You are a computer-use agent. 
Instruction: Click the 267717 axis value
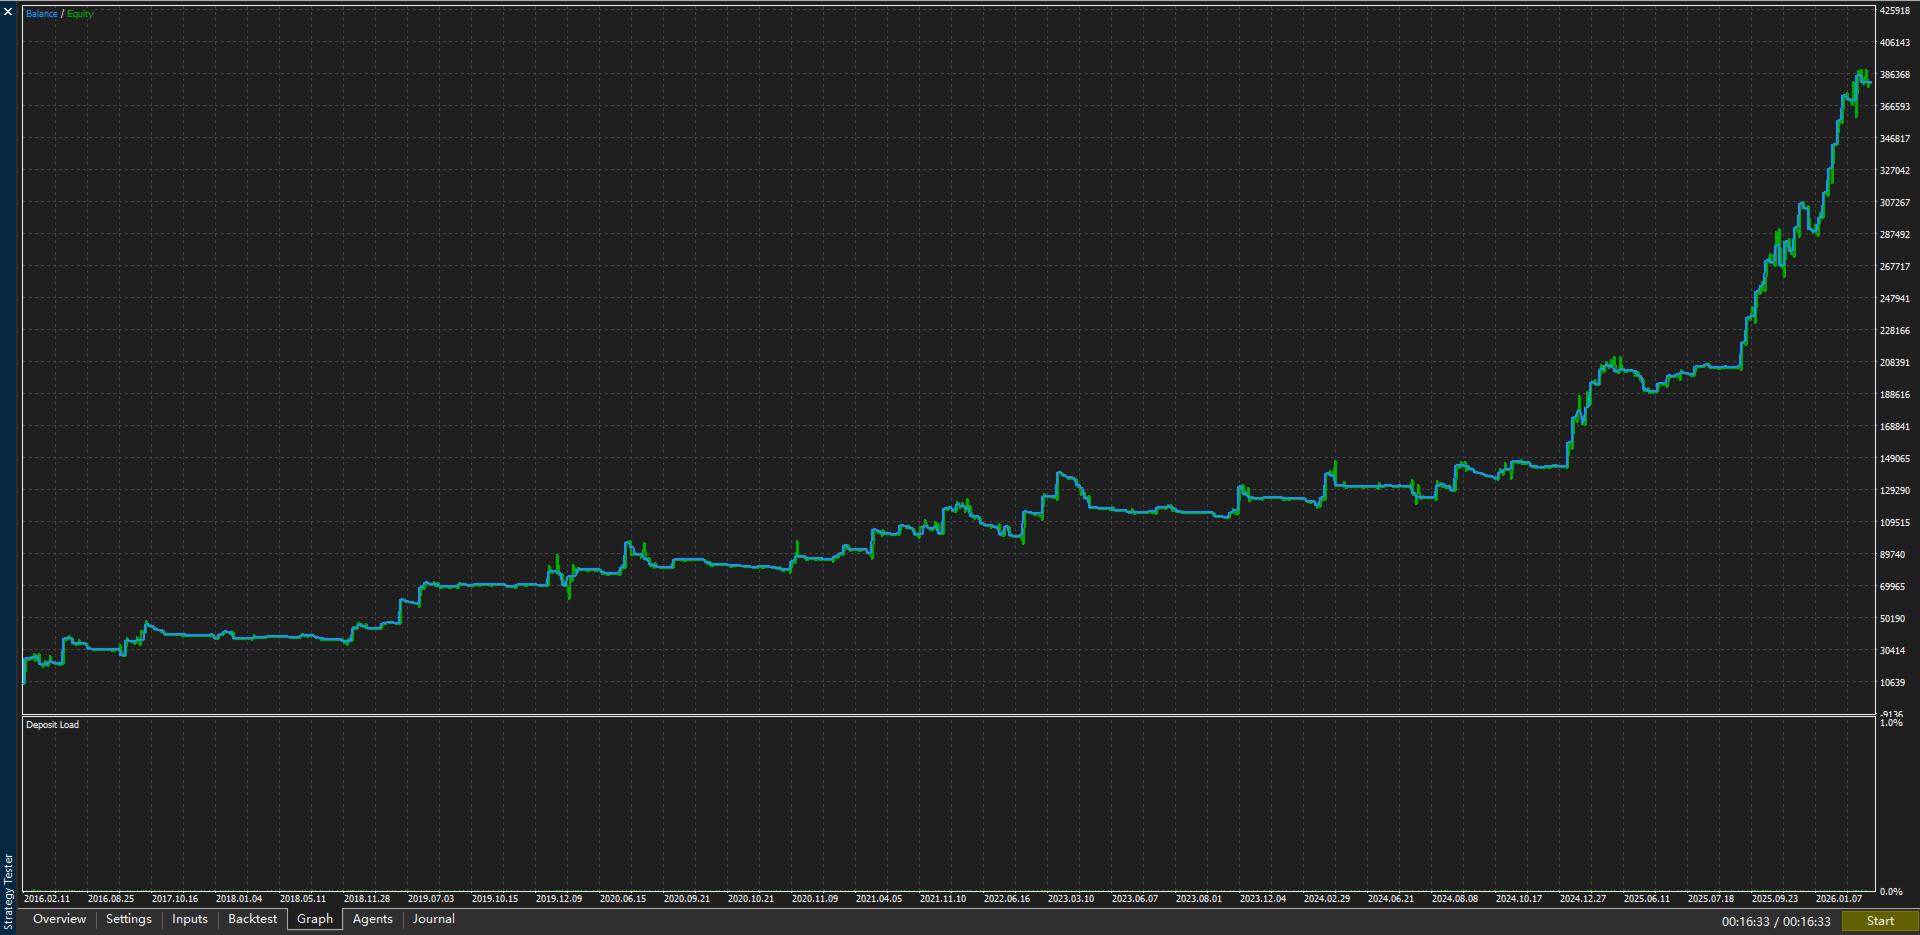pyautogui.click(x=1895, y=267)
